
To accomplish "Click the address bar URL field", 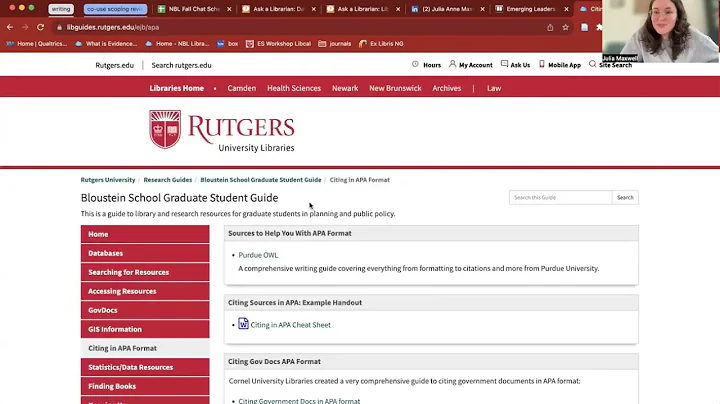I will point(298,28).
